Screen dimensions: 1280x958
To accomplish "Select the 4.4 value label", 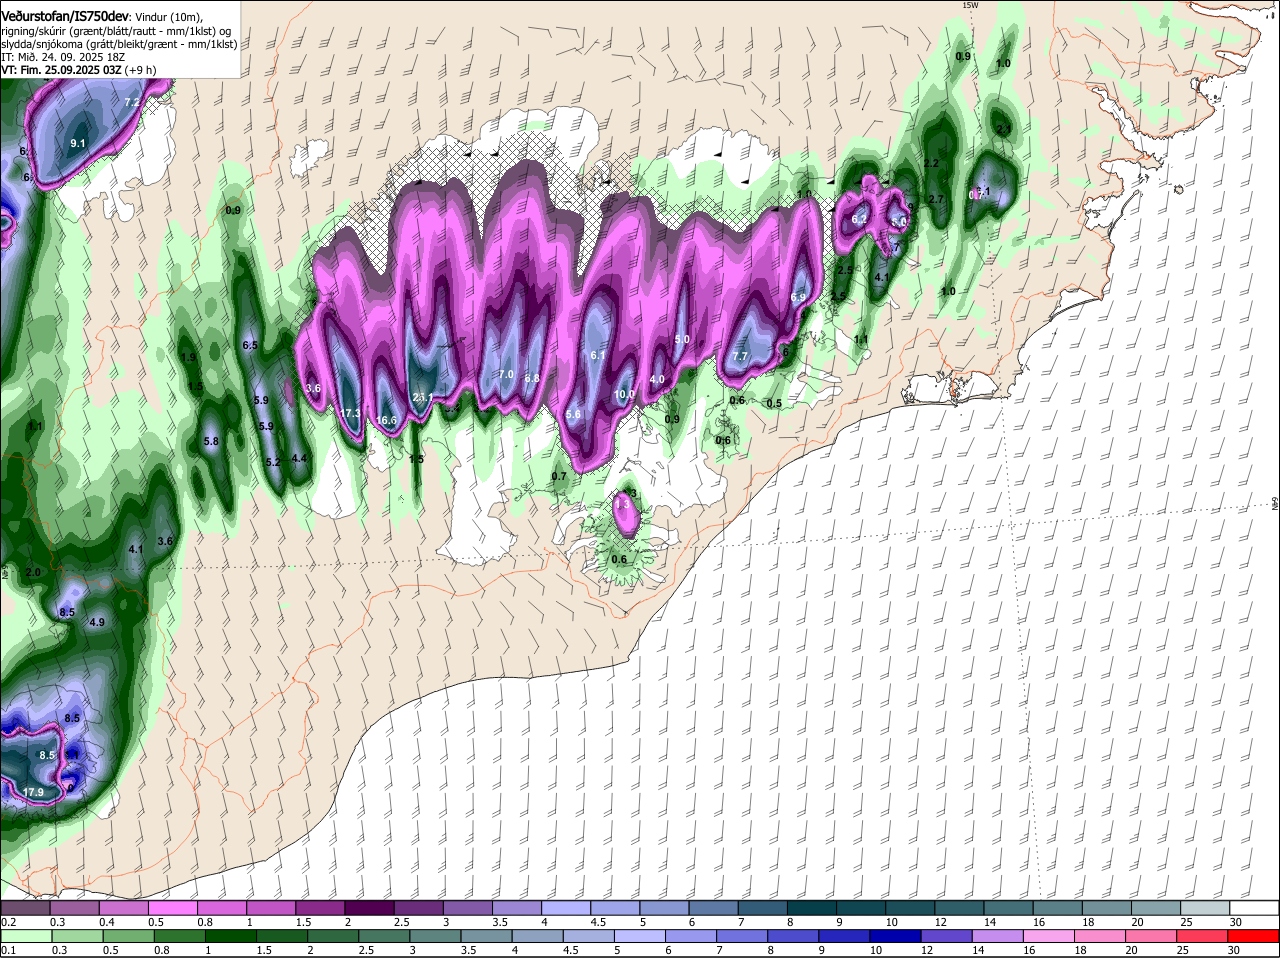I will (x=299, y=459).
